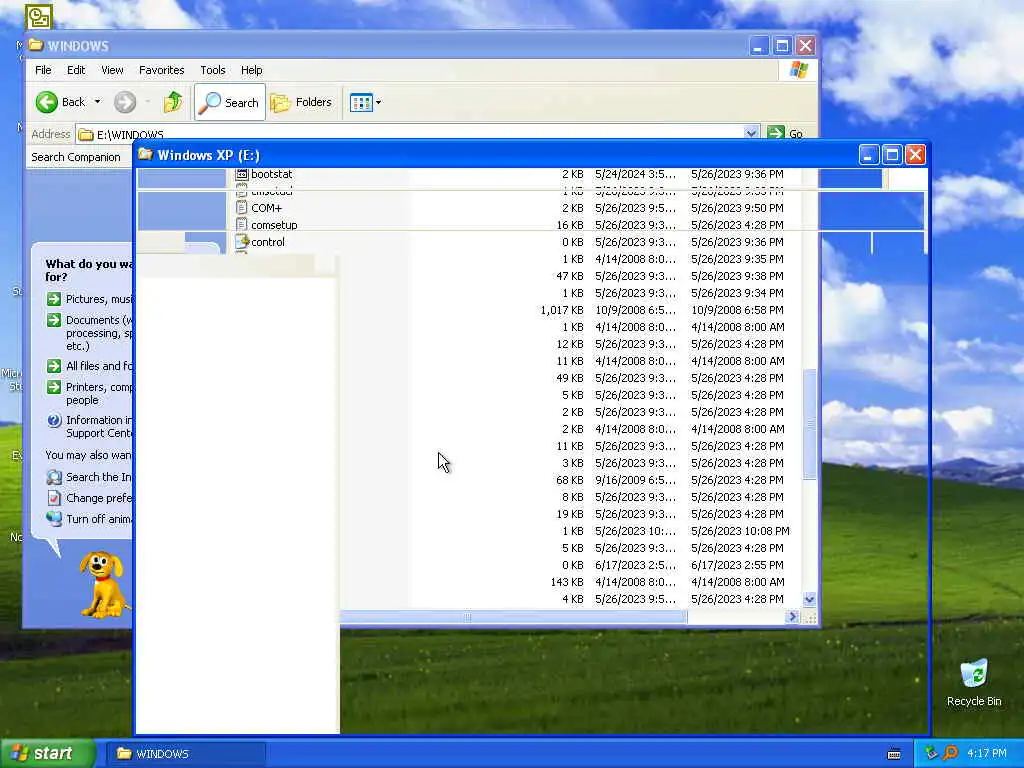
Task: Click the green Back arrow icon
Action: click(x=46, y=102)
